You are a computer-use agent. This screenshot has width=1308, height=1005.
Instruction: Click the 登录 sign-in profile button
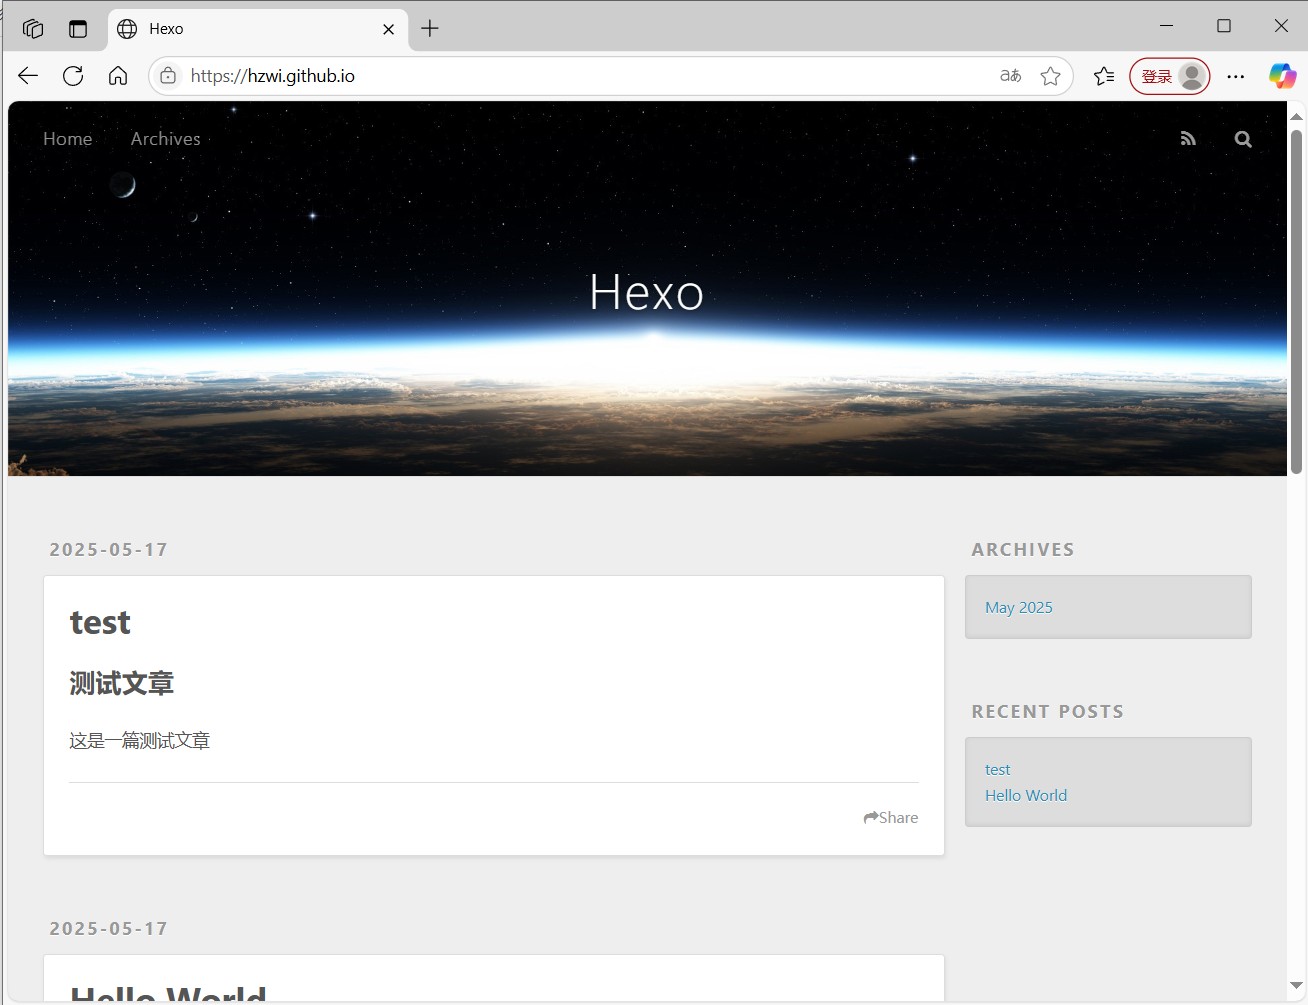[x=1170, y=76]
